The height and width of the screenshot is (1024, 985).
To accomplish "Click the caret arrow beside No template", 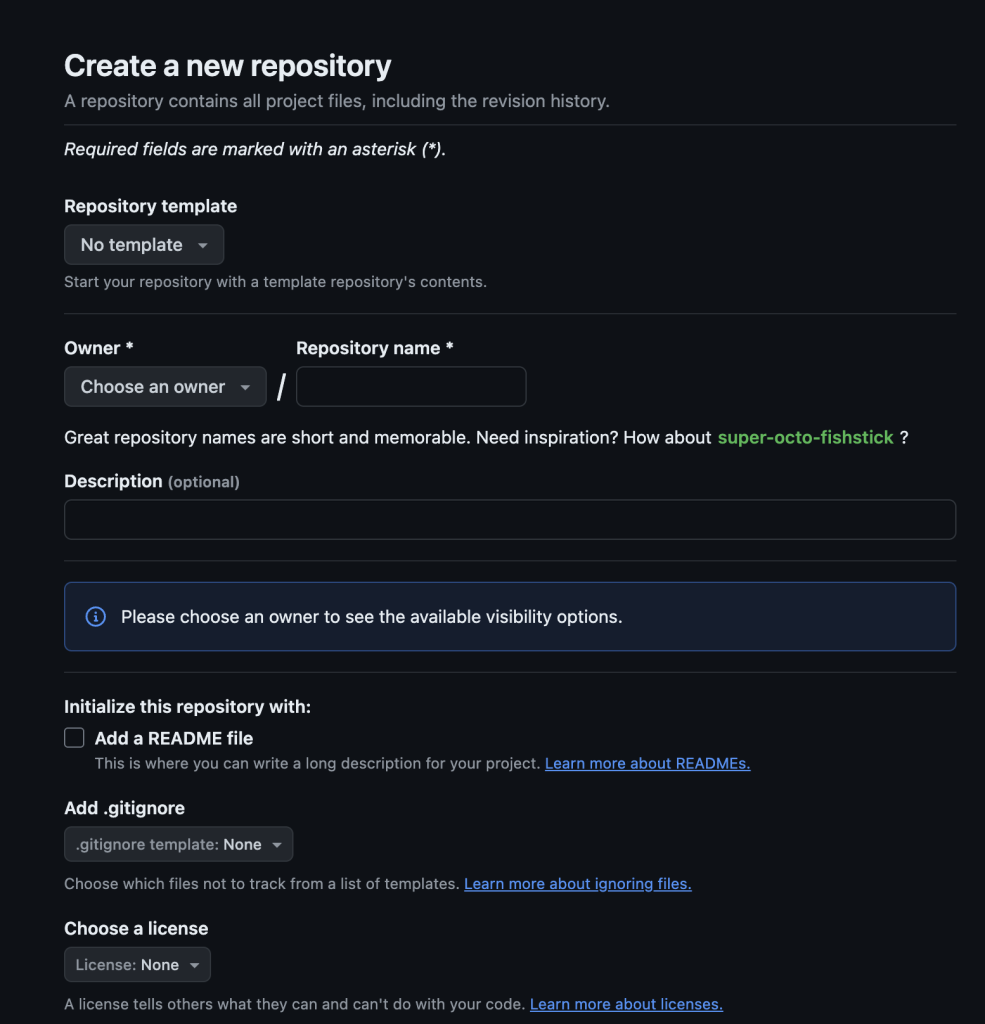I will click(x=202, y=246).
